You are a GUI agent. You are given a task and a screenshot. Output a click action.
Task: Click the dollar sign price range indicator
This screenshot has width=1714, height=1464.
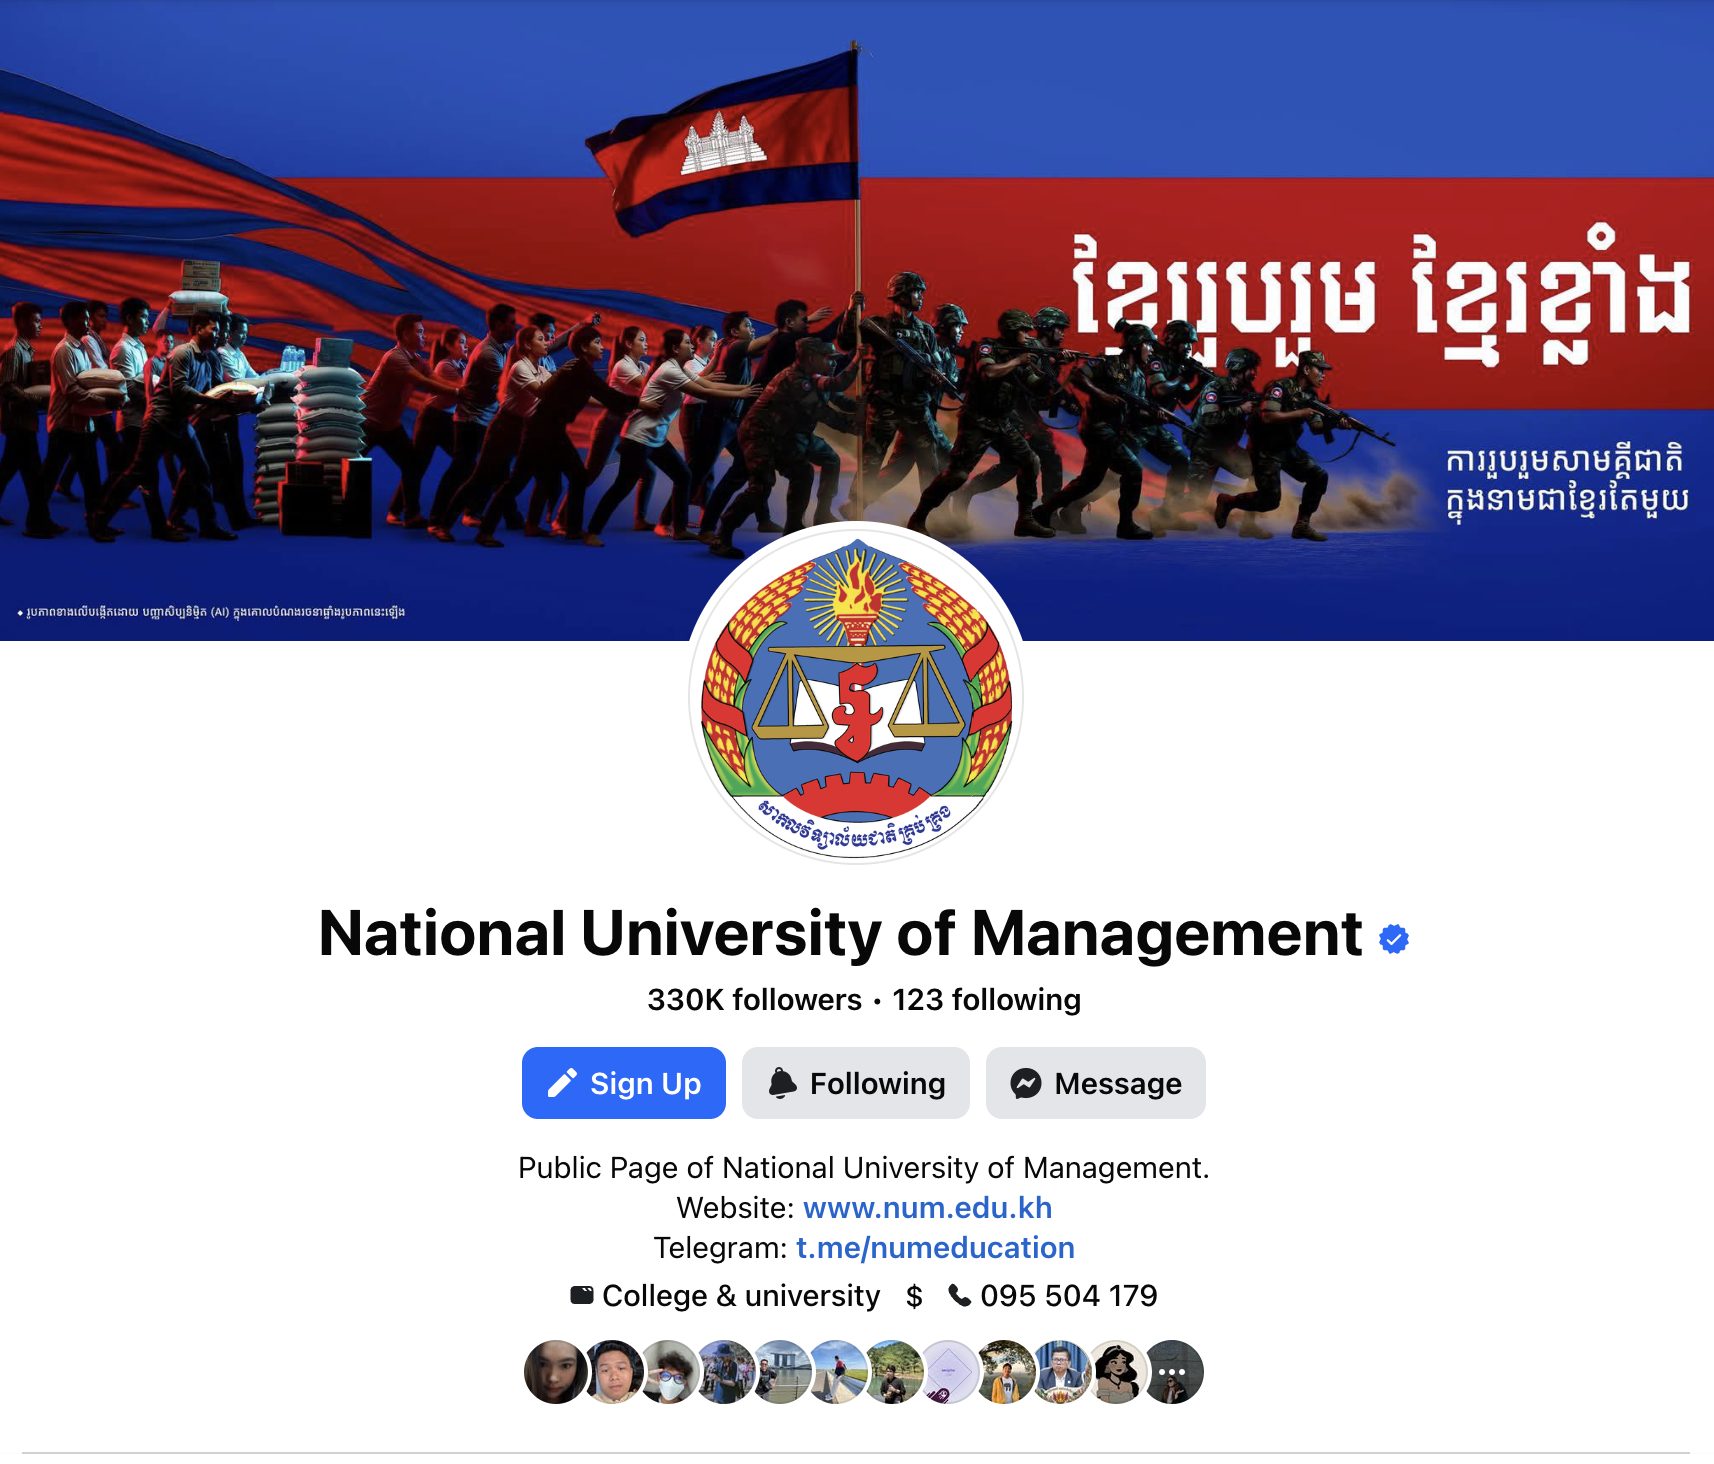click(x=914, y=1296)
